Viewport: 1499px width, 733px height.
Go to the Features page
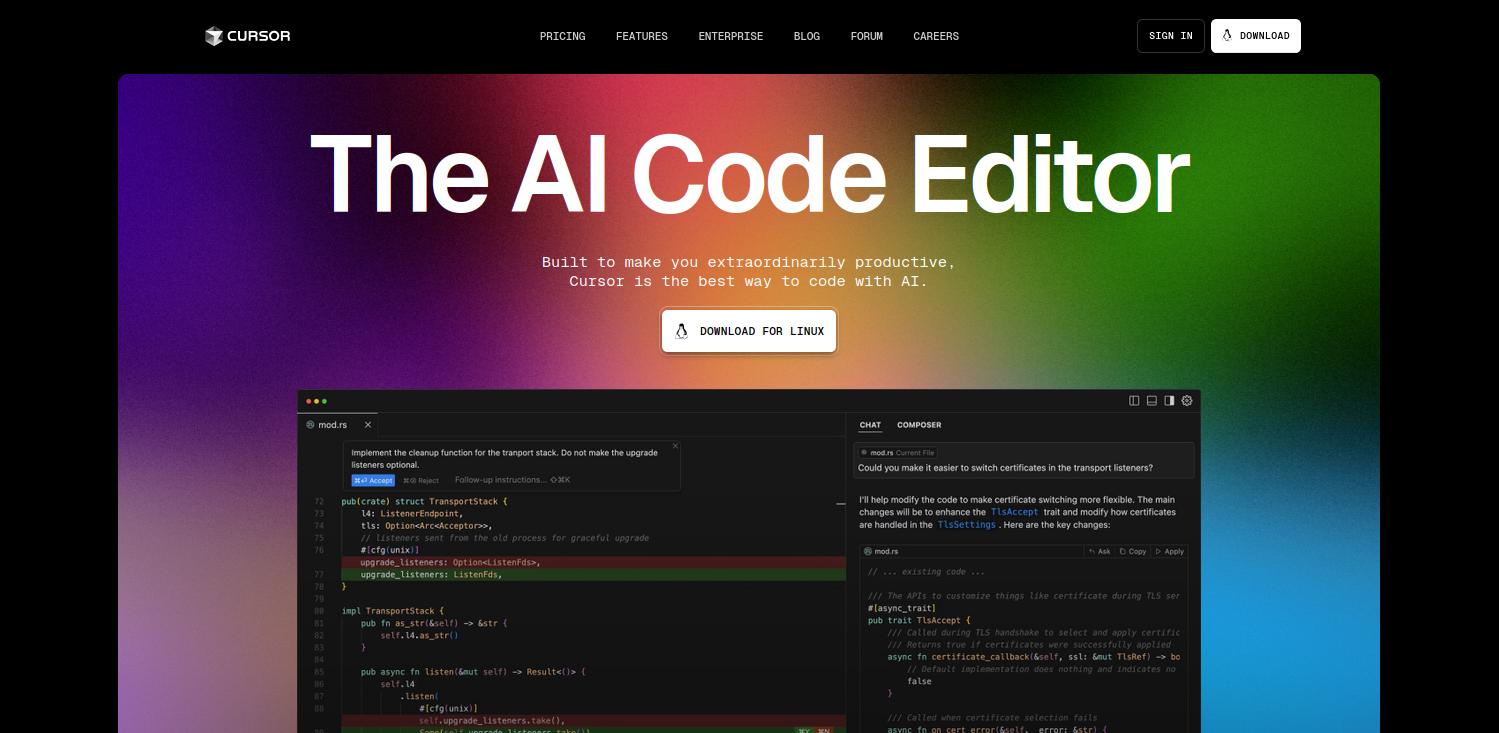(x=642, y=36)
